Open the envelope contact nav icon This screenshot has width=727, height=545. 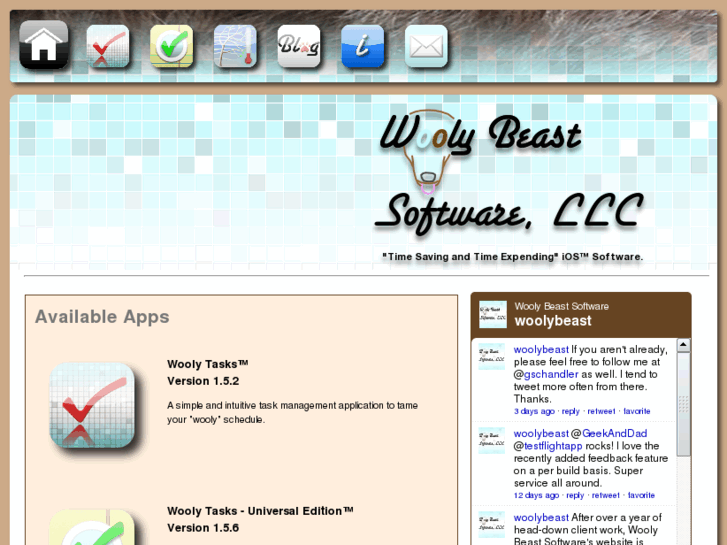click(x=426, y=46)
